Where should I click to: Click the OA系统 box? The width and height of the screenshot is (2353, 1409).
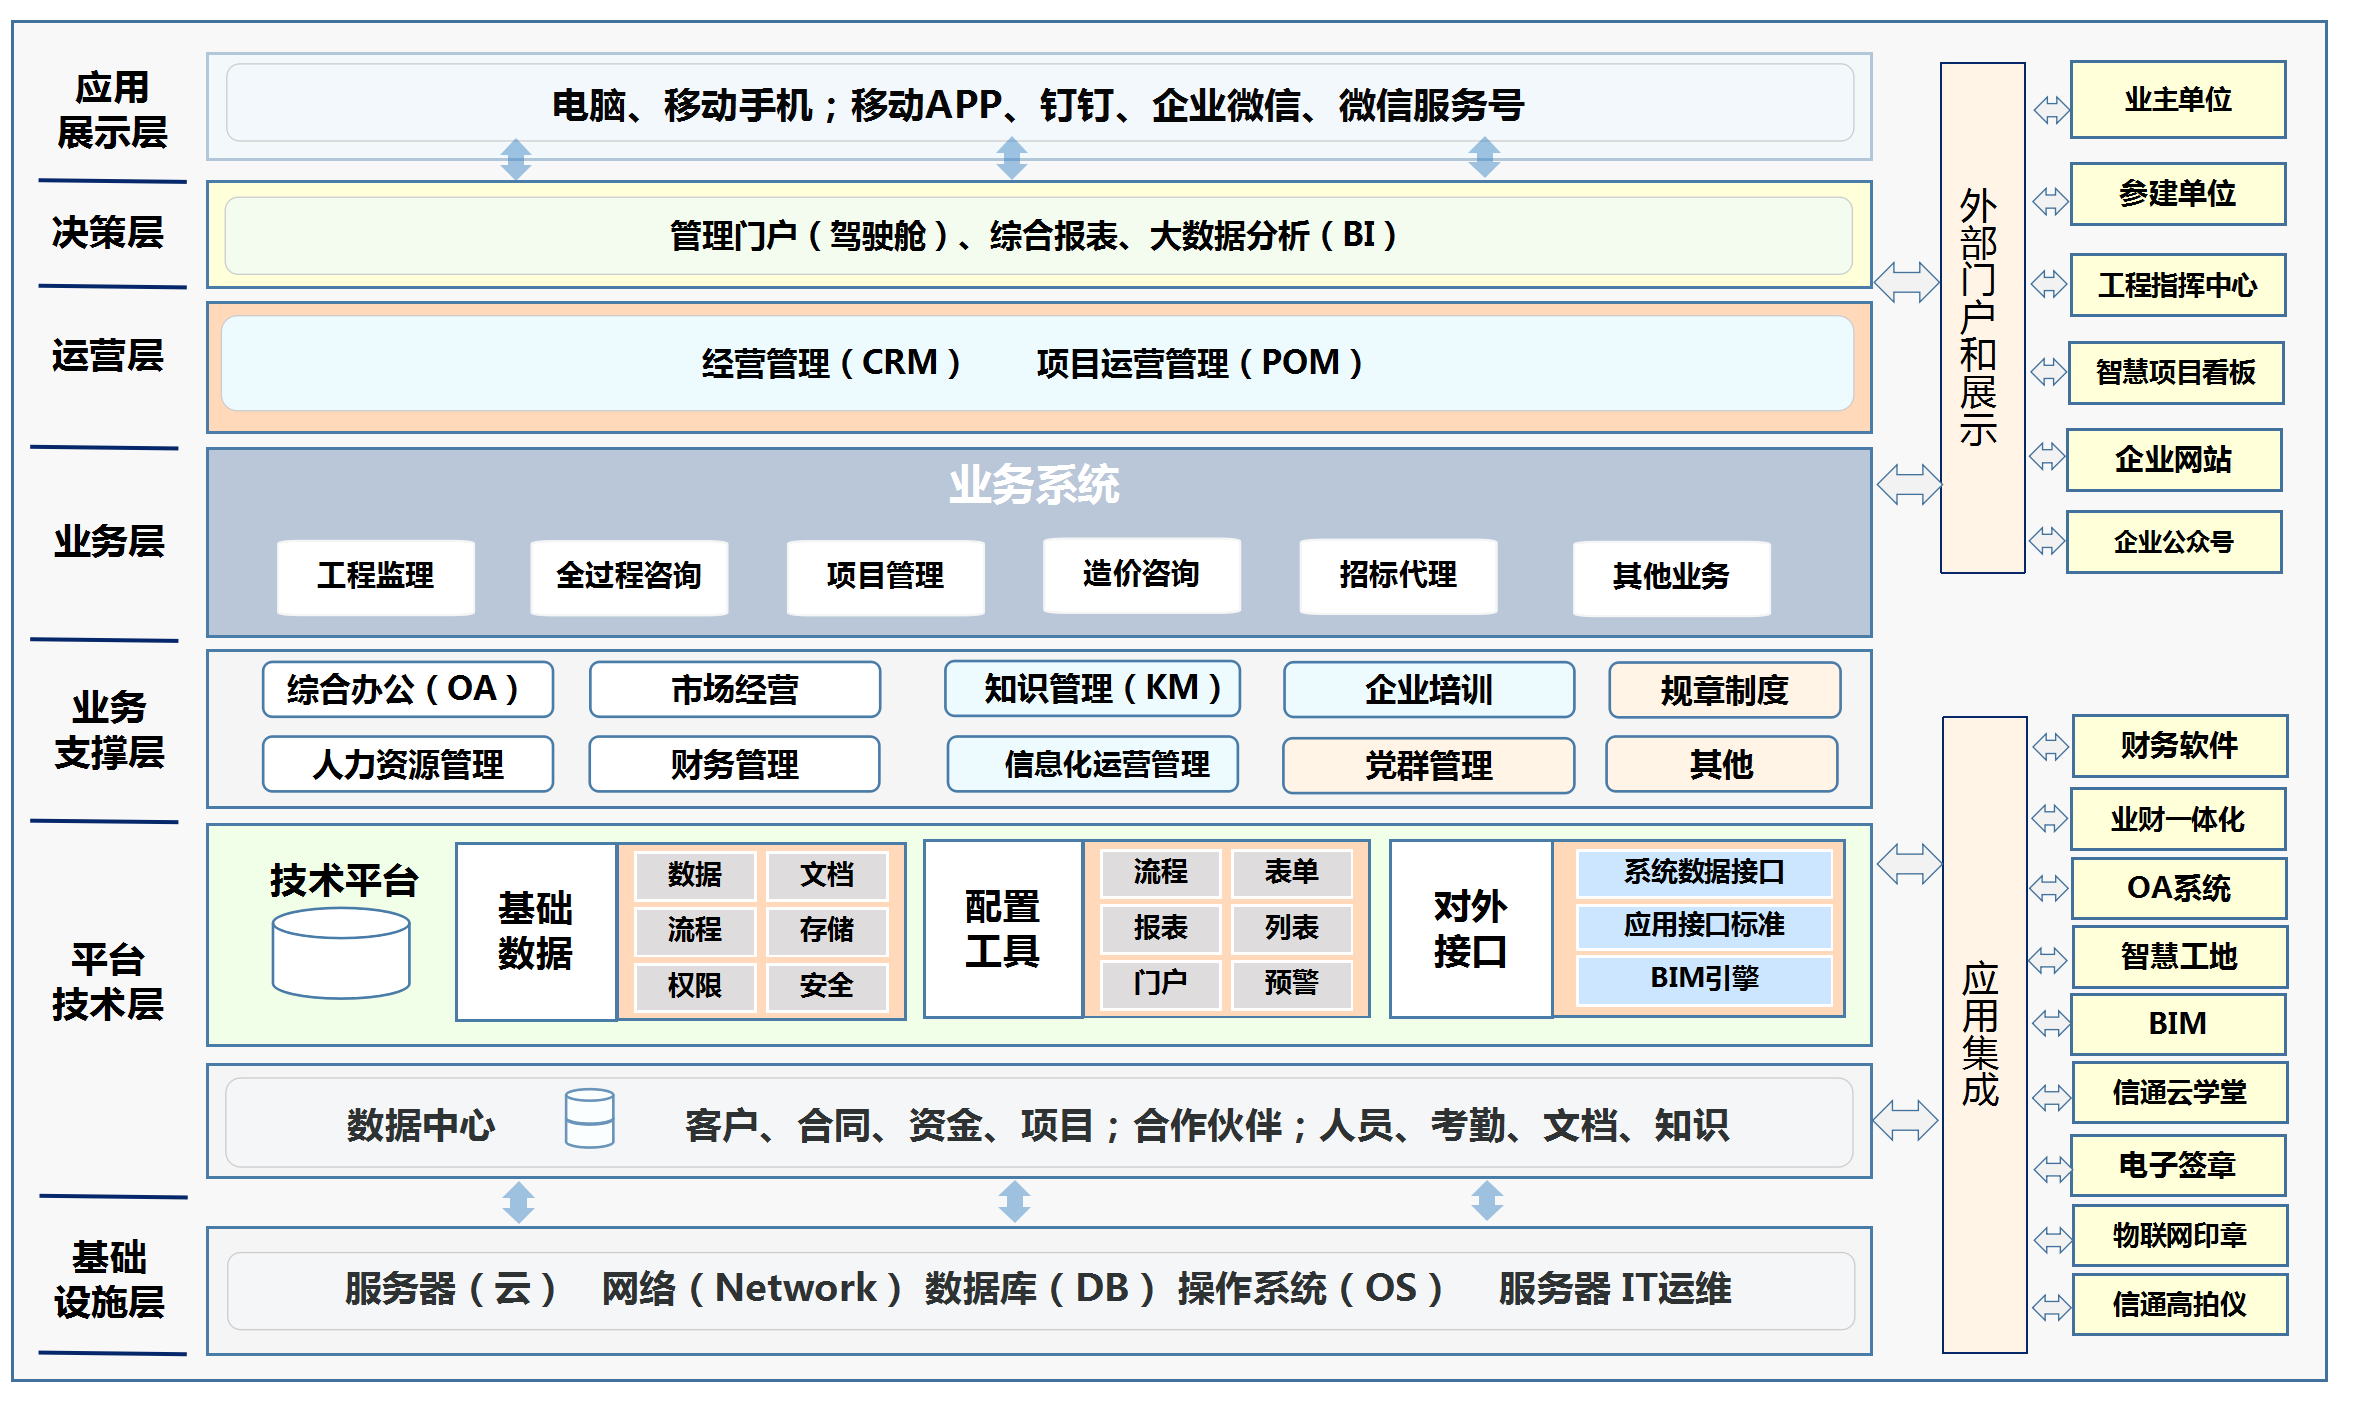tap(2179, 888)
